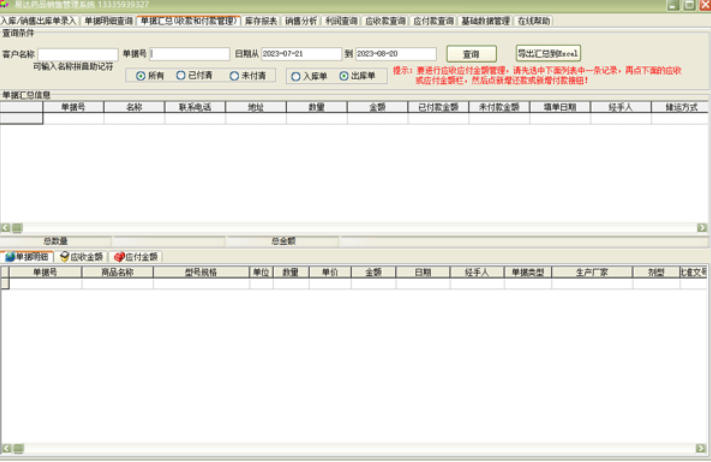Select the 未付清 radio button

(248, 76)
